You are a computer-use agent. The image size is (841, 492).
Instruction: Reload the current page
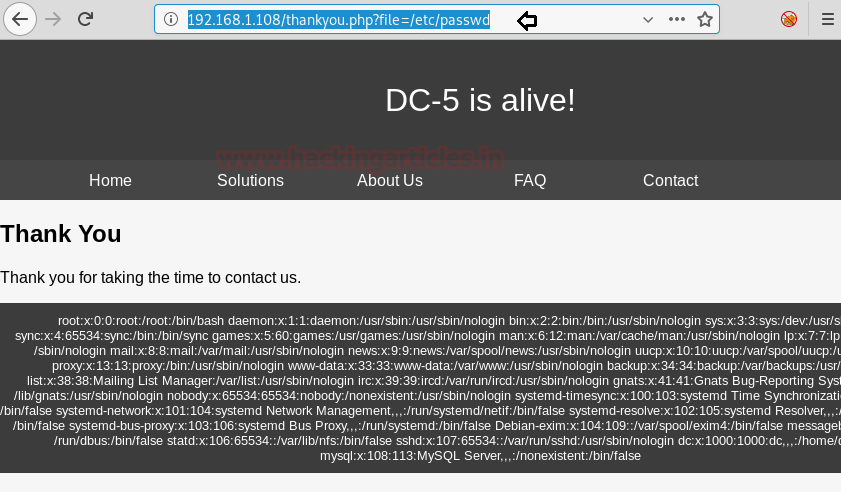(x=85, y=19)
